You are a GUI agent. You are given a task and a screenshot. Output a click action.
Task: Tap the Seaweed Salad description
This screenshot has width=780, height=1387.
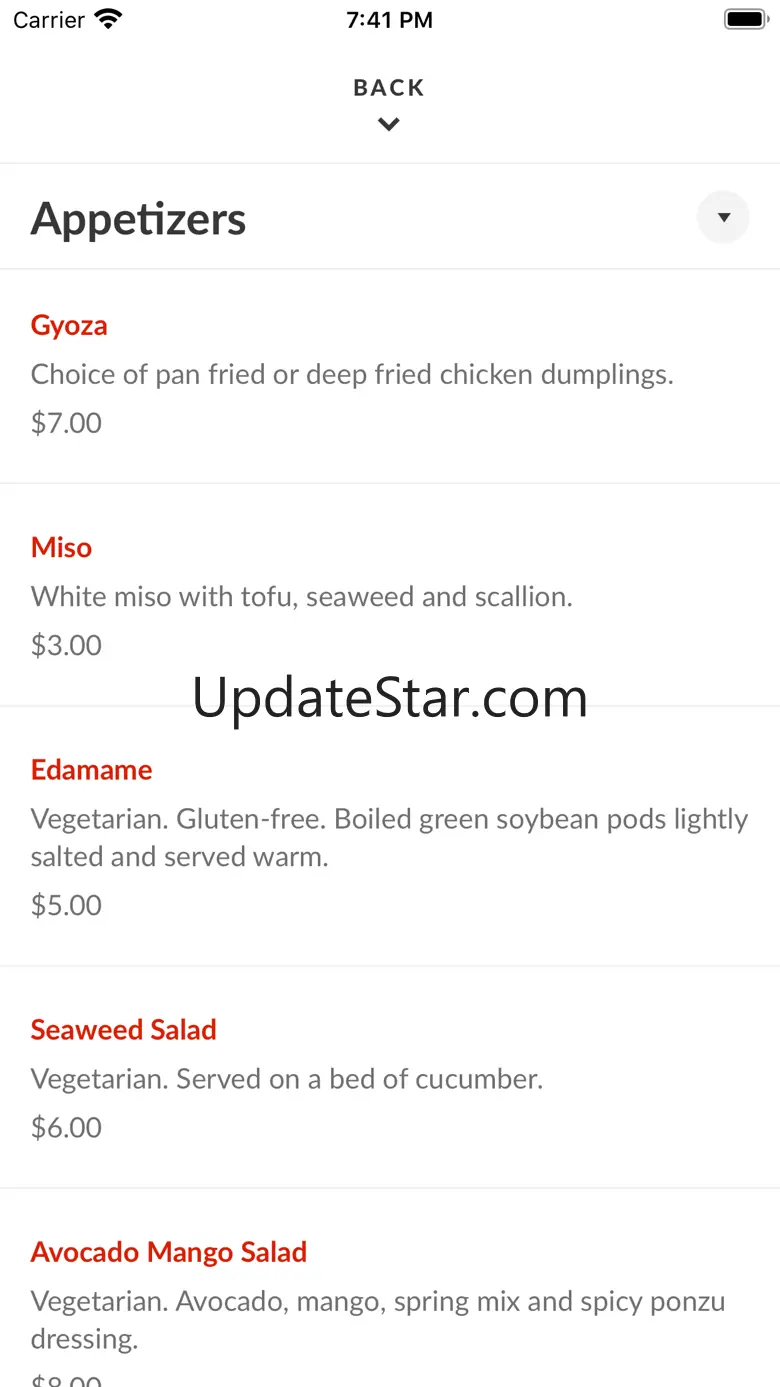[287, 1079]
